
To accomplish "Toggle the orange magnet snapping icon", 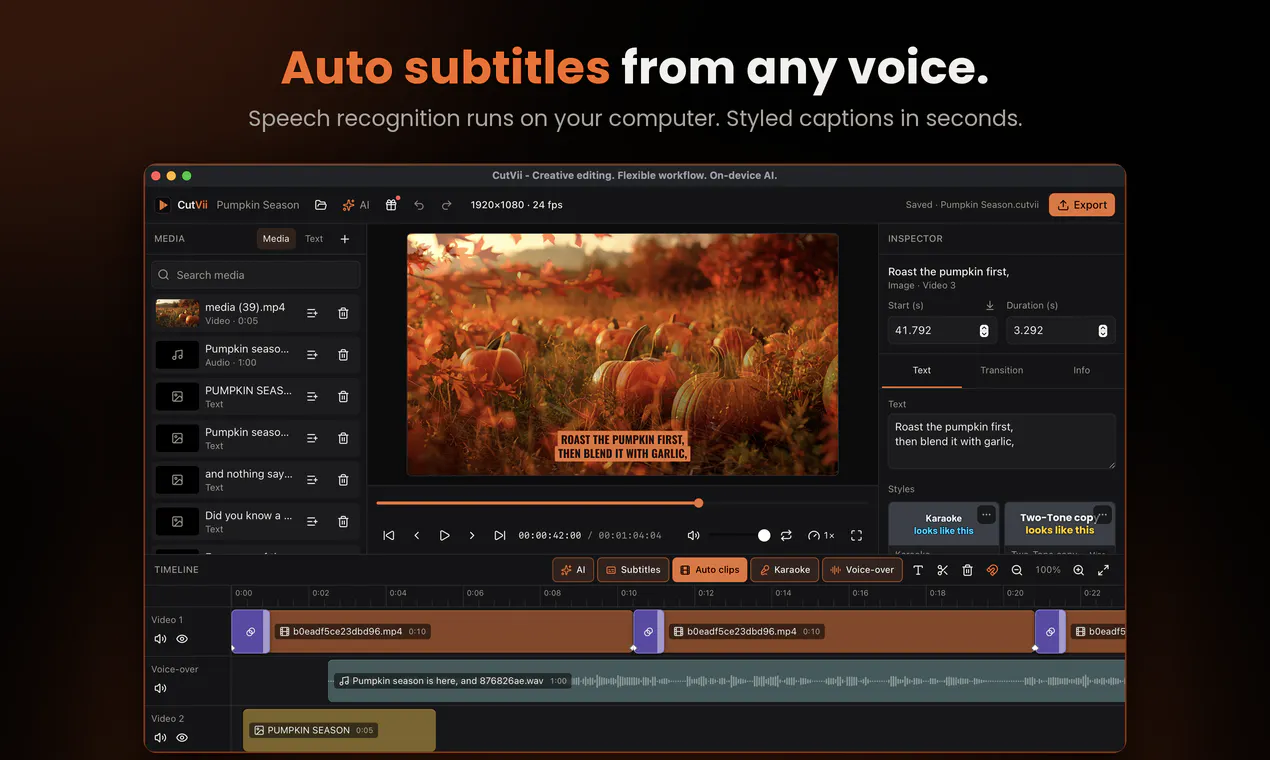I will [x=992, y=570].
